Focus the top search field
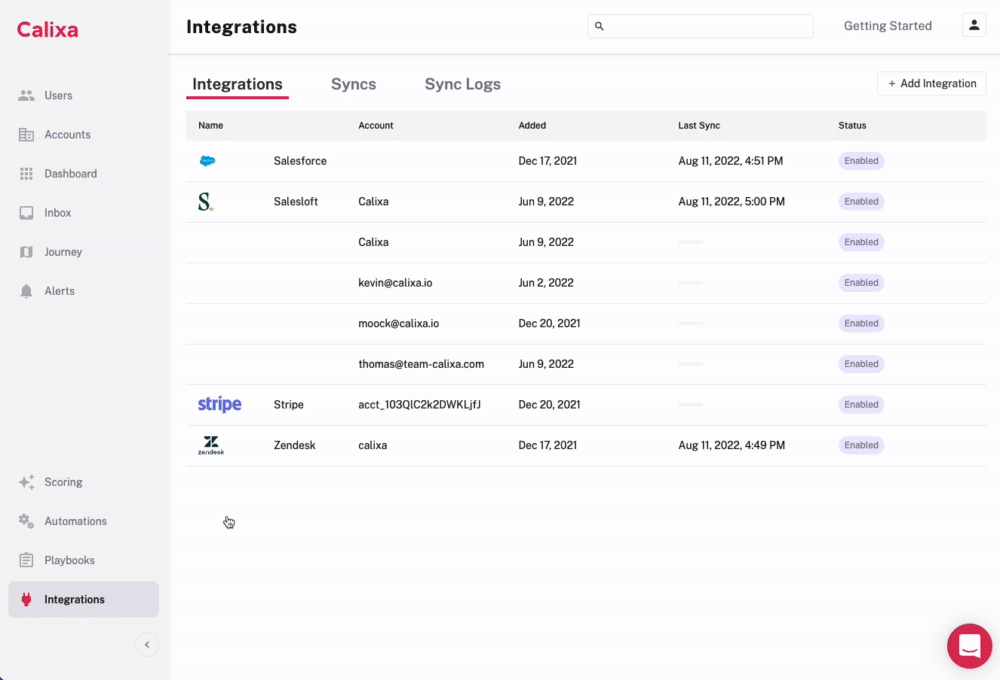This screenshot has height=680, width=1000. coord(700,26)
